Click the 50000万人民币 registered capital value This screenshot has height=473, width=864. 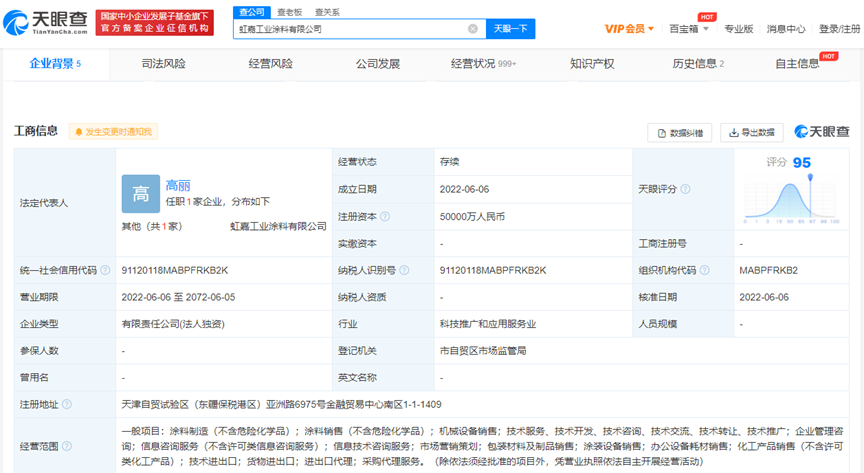pyautogui.click(x=472, y=217)
